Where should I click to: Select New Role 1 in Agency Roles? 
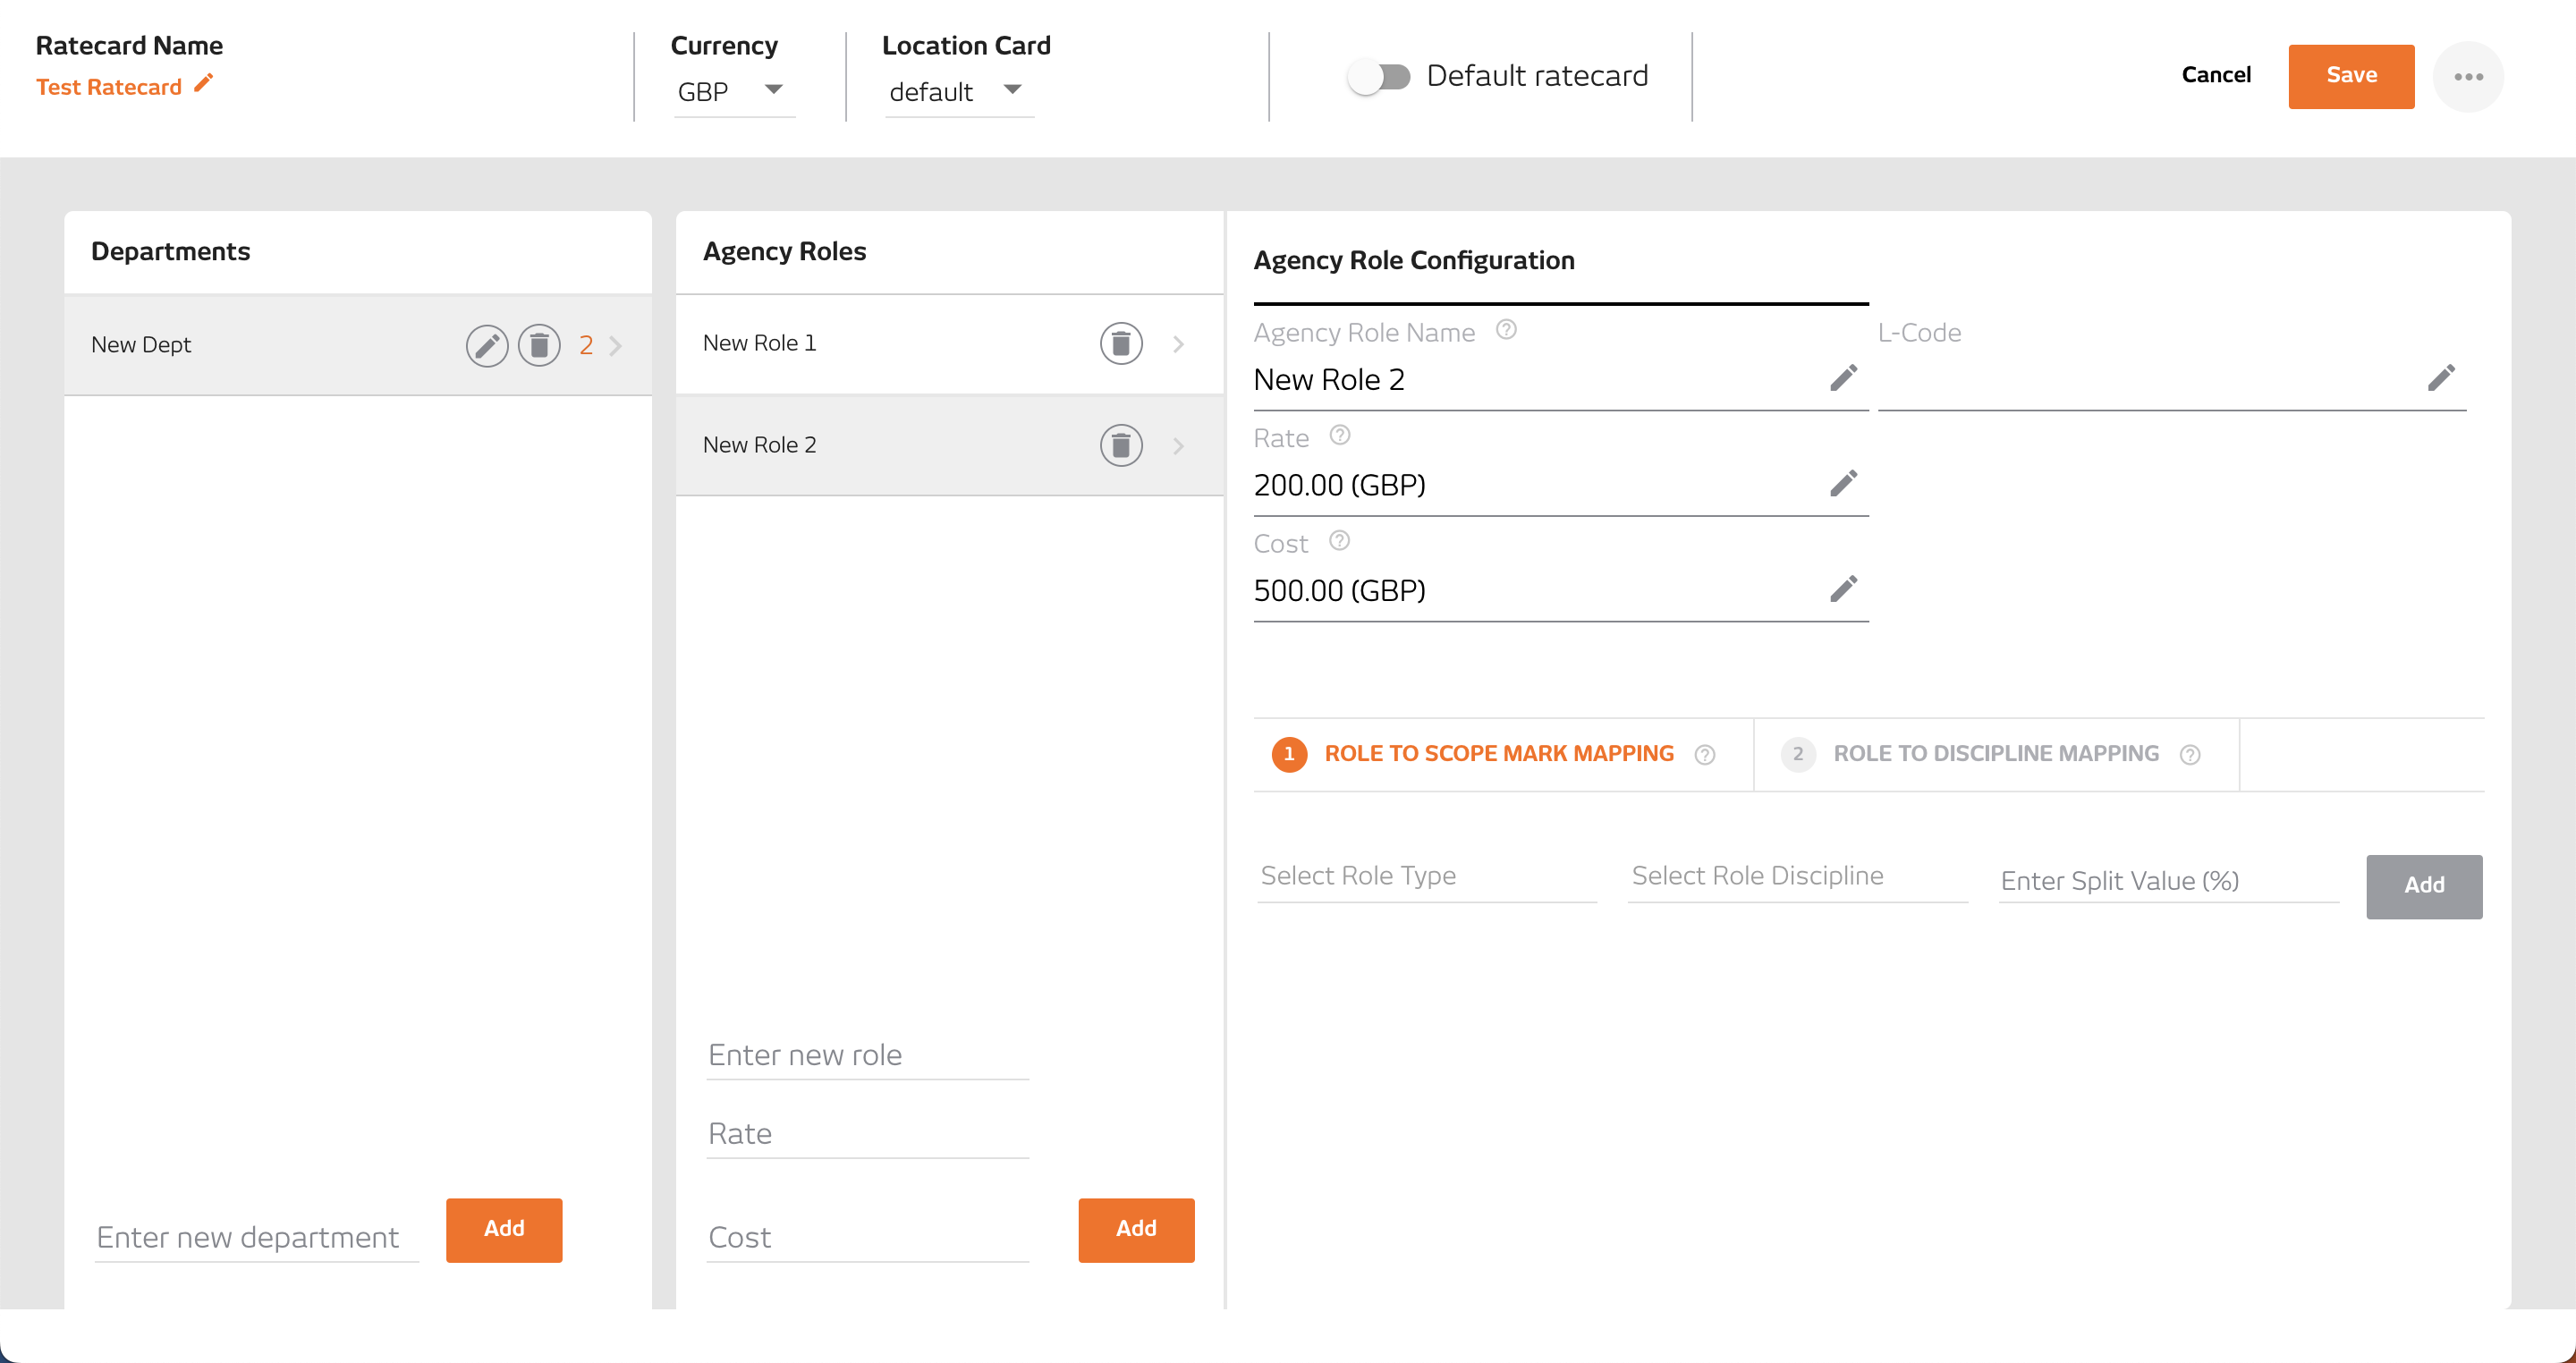(x=950, y=344)
